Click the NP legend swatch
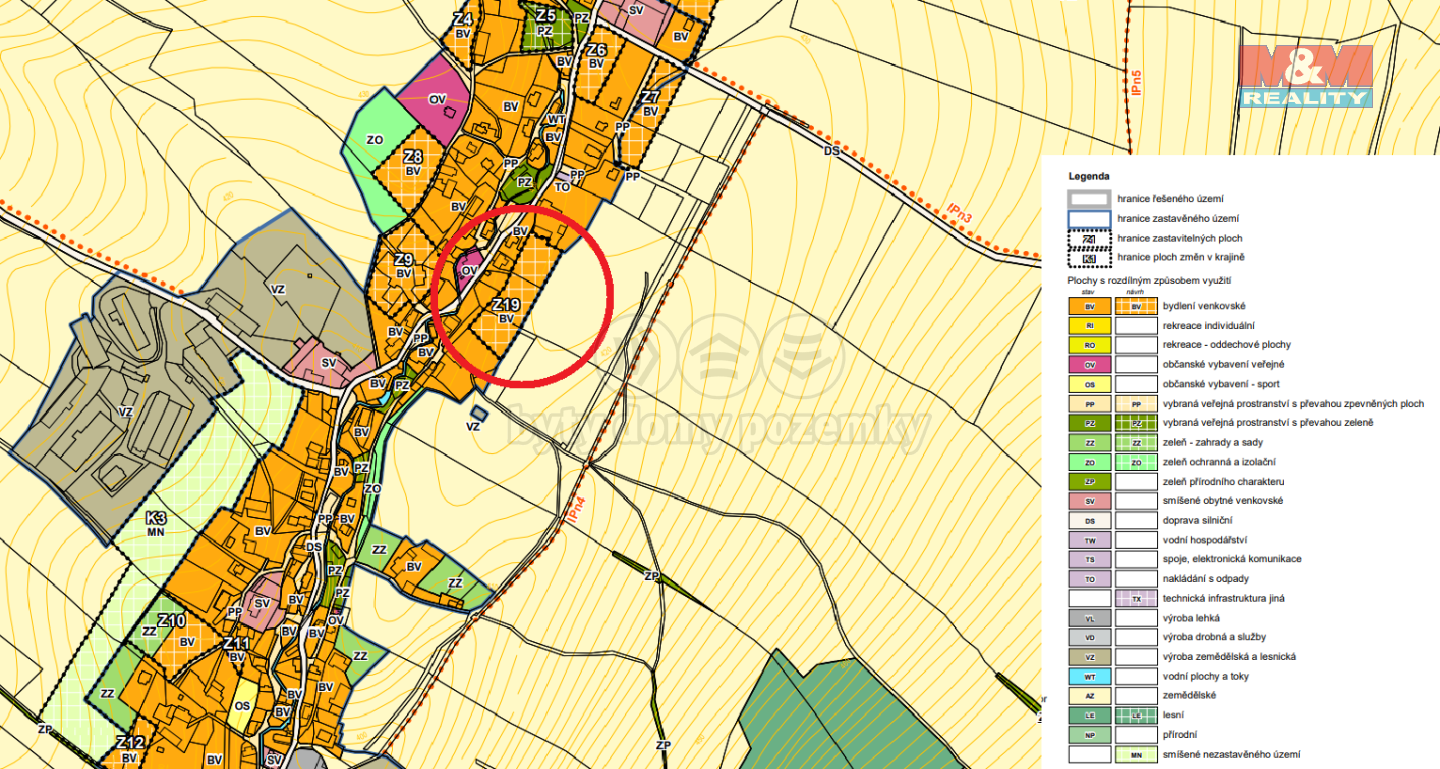Screen dimensions: 1440x769 pyautogui.click(x=1090, y=735)
